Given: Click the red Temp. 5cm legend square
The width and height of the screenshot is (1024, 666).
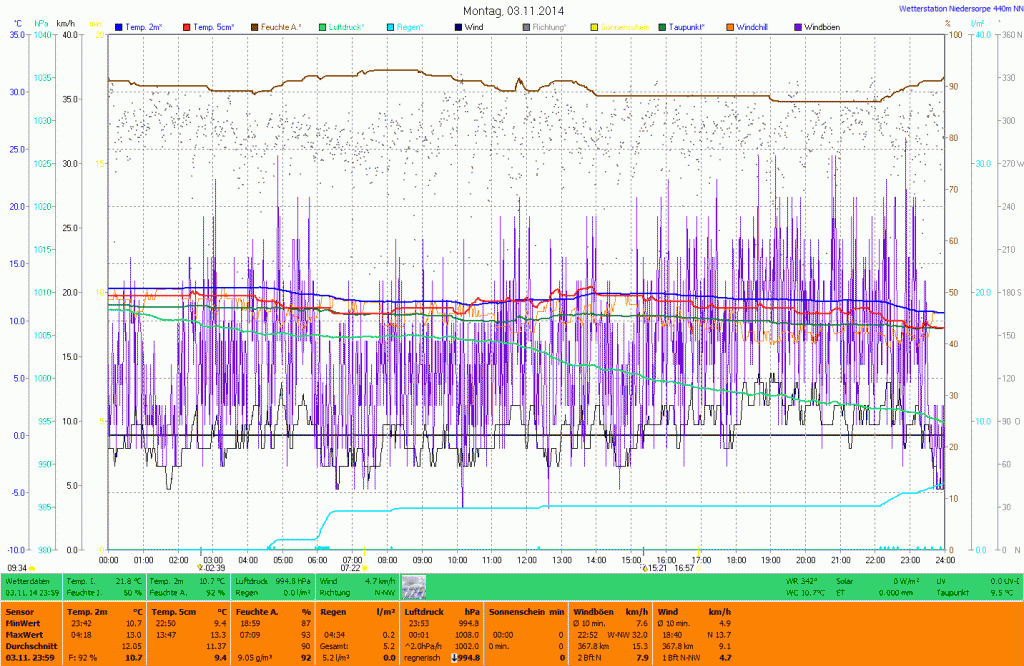Looking at the screenshot, I should tap(187, 25).
